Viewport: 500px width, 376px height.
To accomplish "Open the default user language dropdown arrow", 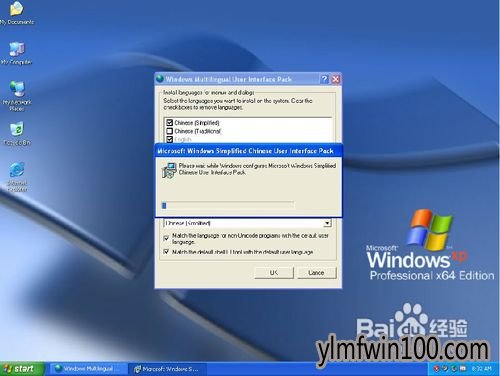I will [x=327, y=223].
